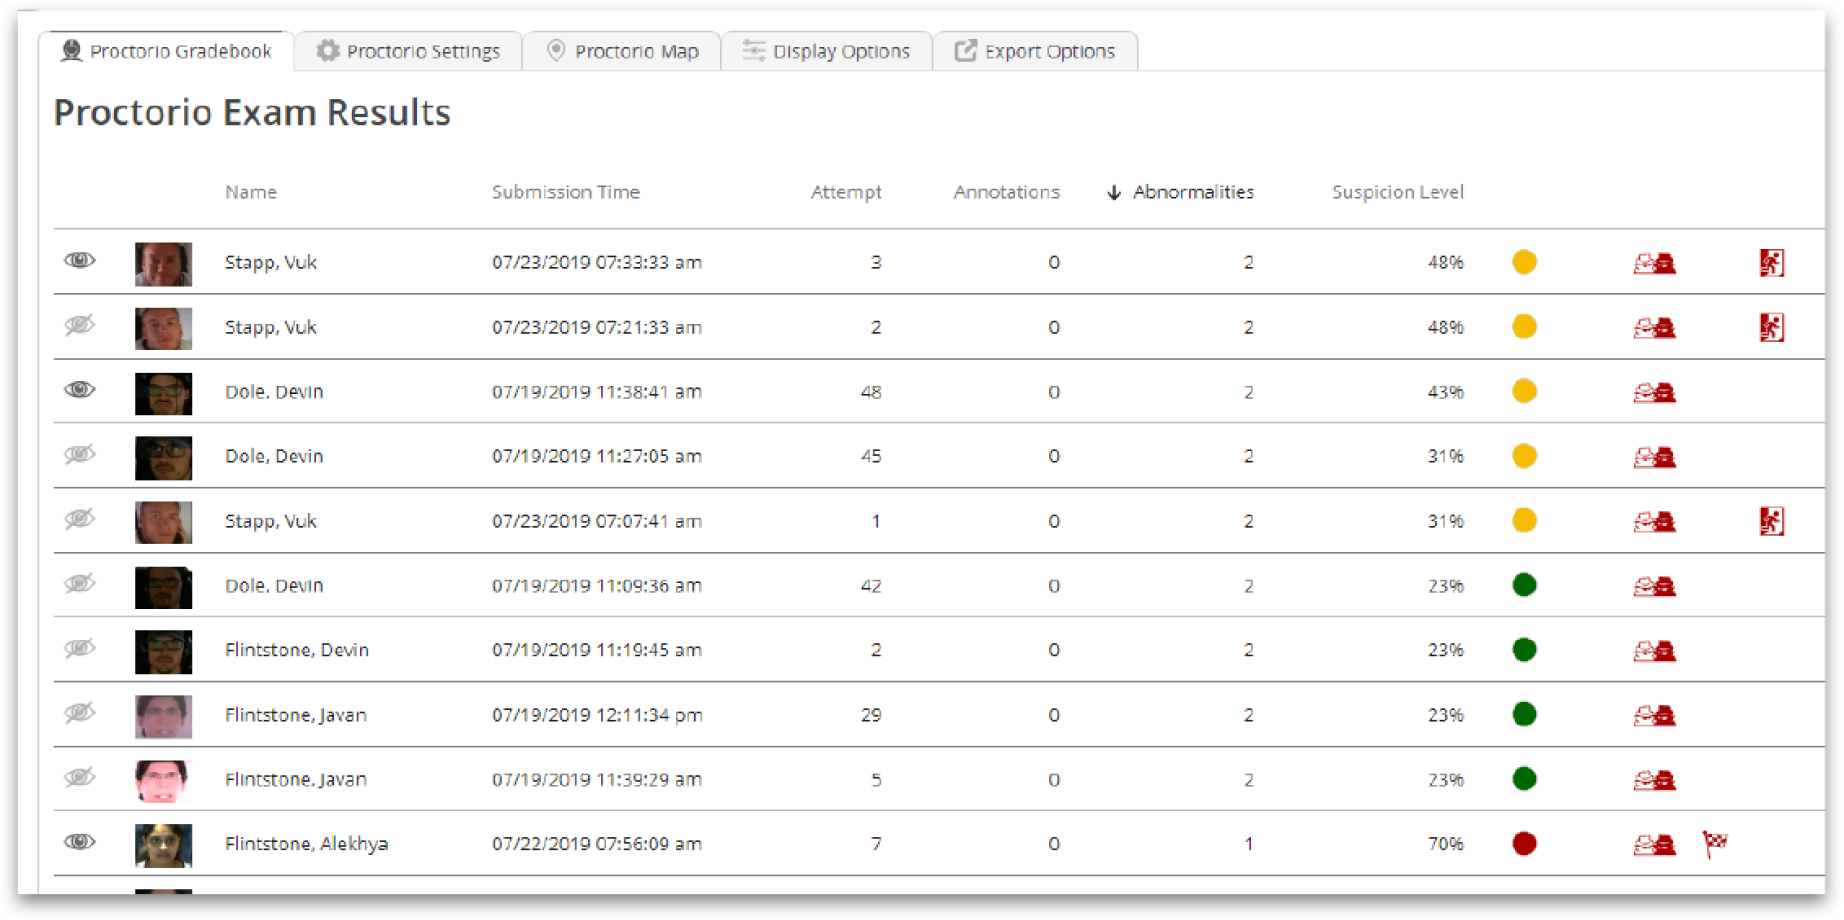Click the export arrow icon on Export Options tab
1844x920 pixels.
[x=965, y=50]
